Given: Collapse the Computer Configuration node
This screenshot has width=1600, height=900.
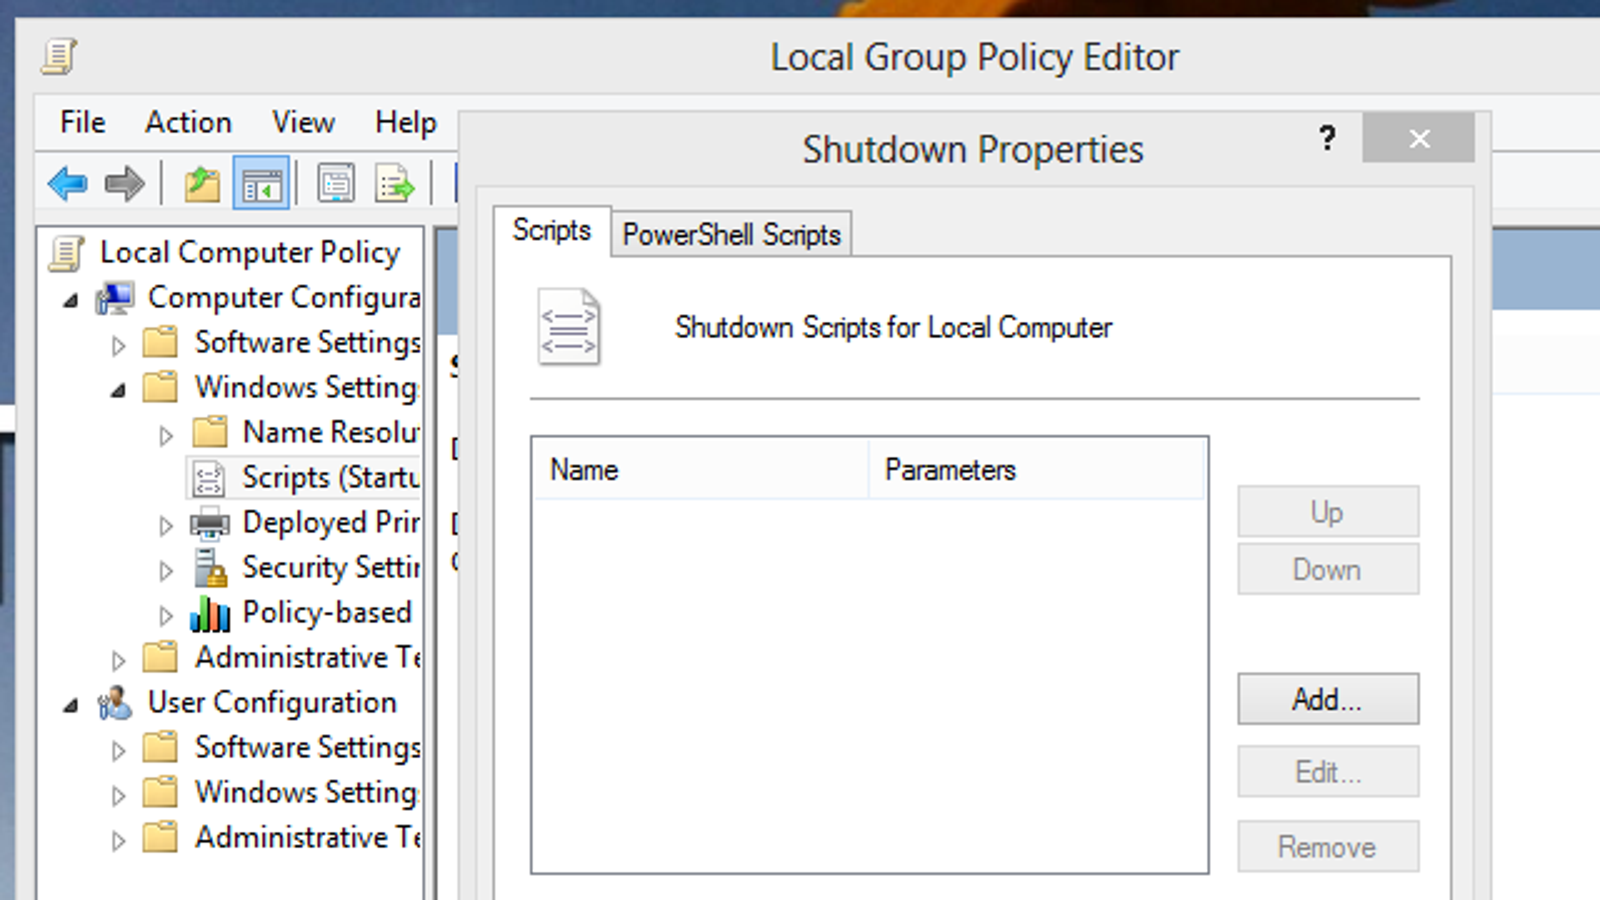Looking at the screenshot, I should 70,300.
